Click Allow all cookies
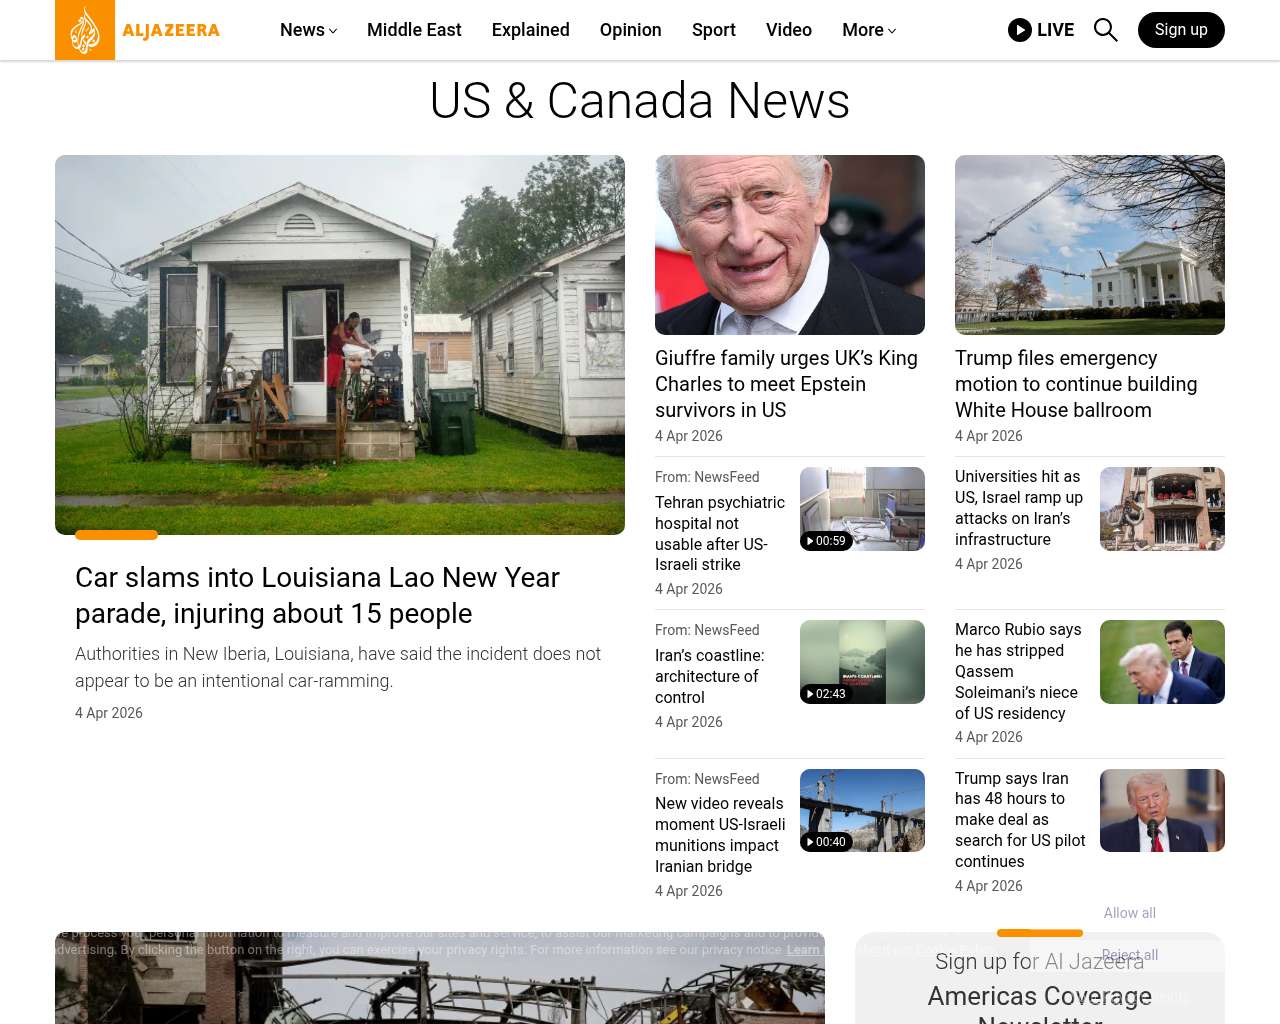 pyautogui.click(x=1129, y=913)
